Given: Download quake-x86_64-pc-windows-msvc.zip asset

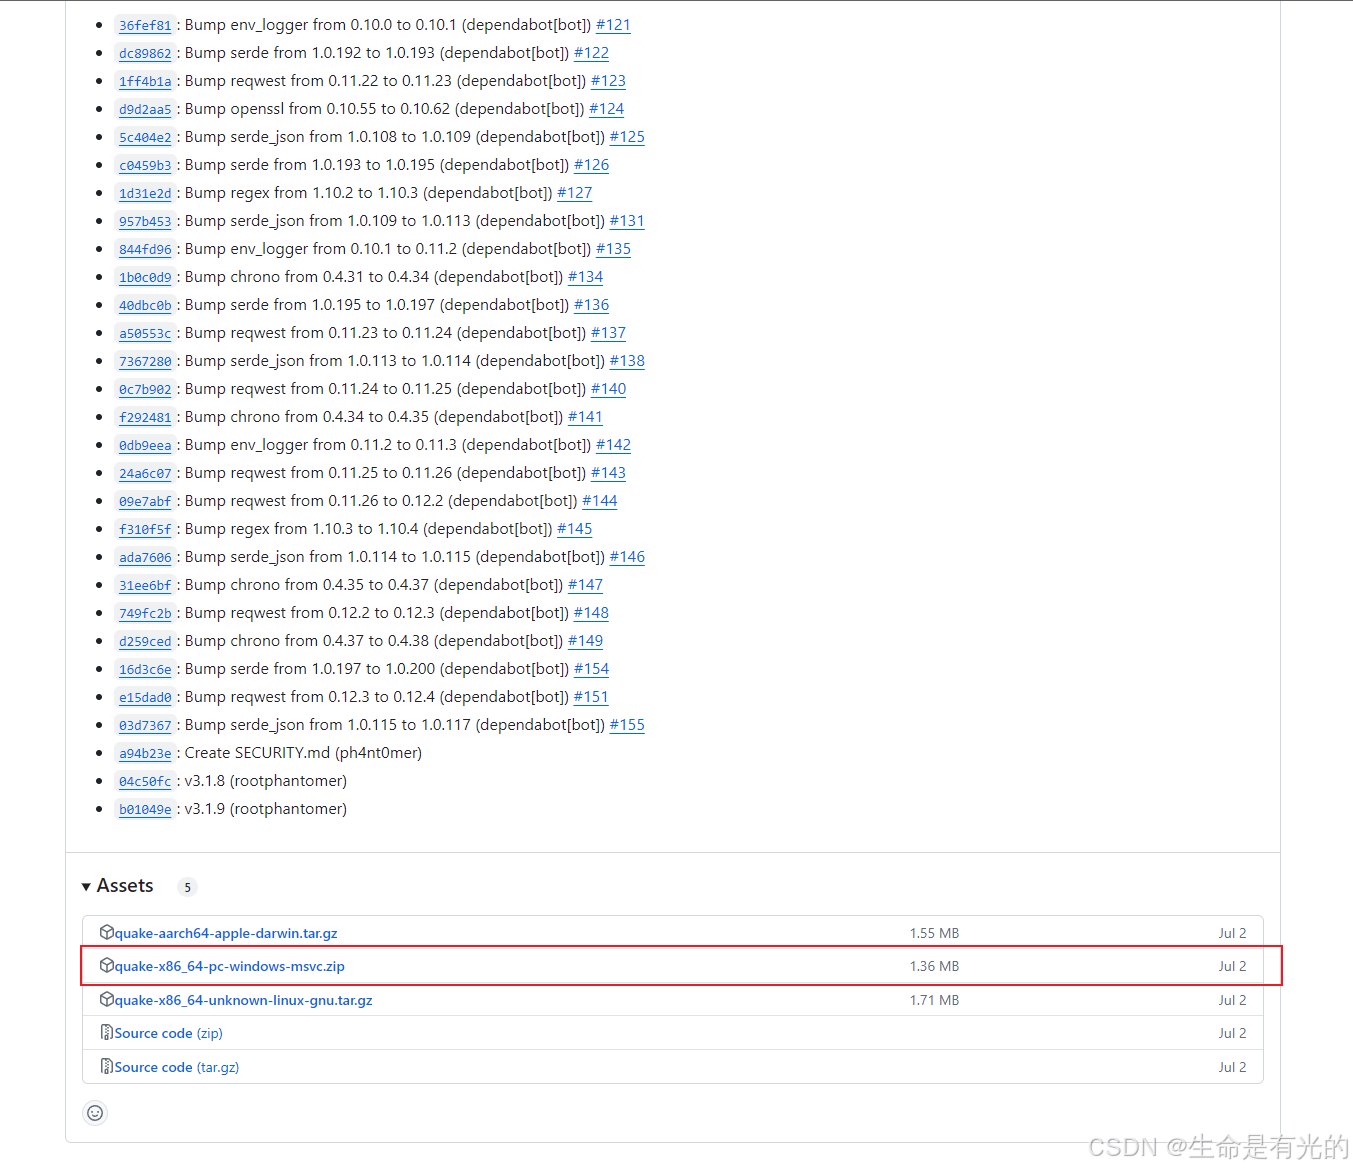Looking at the screenshot, I should (229, 966).
